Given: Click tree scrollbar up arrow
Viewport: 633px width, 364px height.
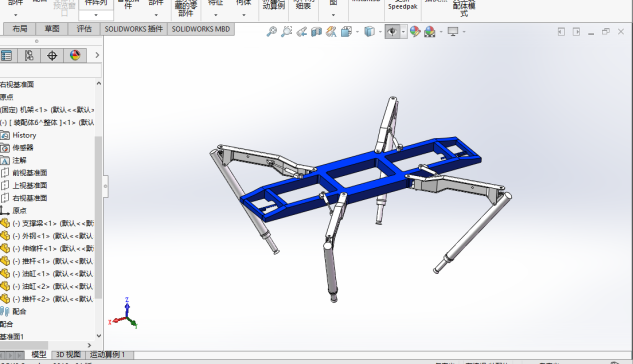Looking at the screenshot, I should tap(99, 84).
